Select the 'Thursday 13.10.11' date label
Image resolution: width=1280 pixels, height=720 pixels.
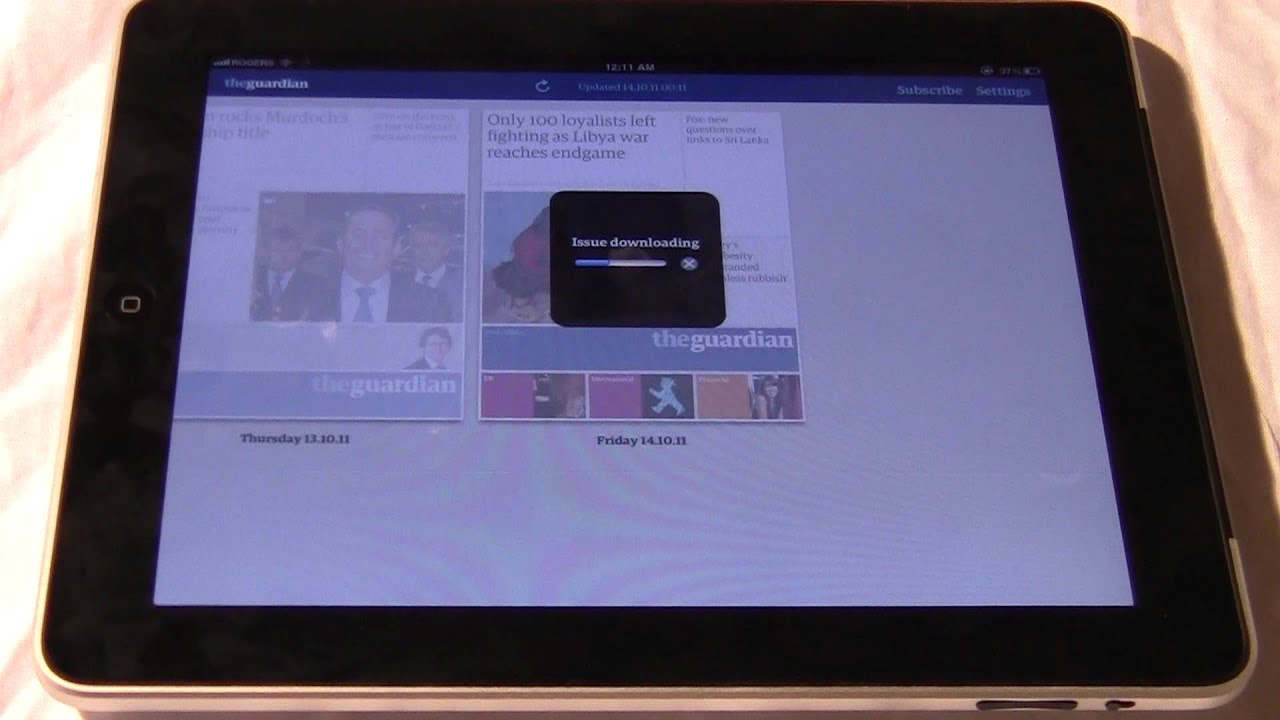coord(295,438)
